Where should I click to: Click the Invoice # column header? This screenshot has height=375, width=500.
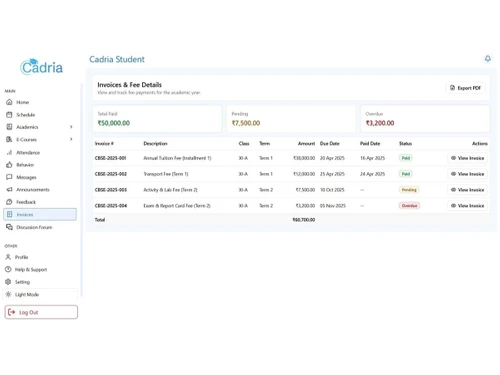pos(104,143)
